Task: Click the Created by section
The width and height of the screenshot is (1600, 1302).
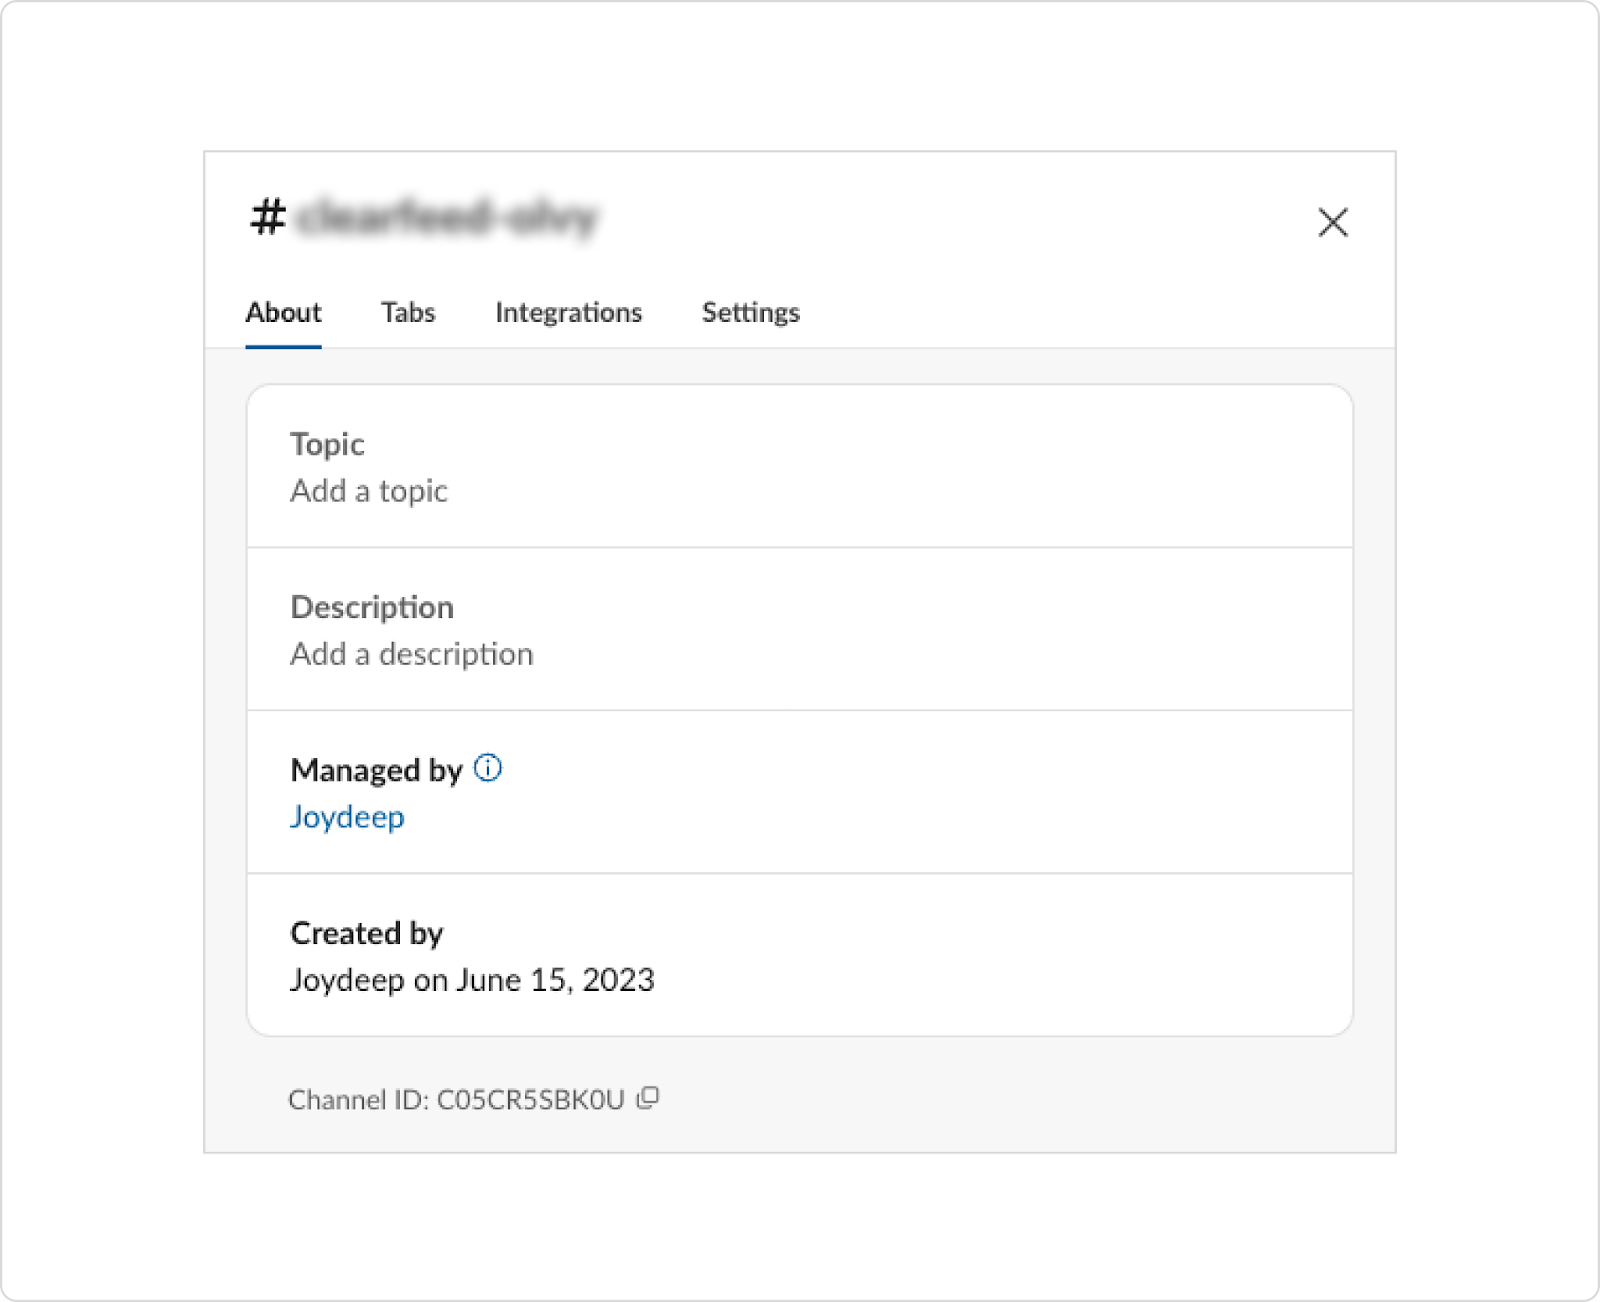Action: (x=366, y=933)
